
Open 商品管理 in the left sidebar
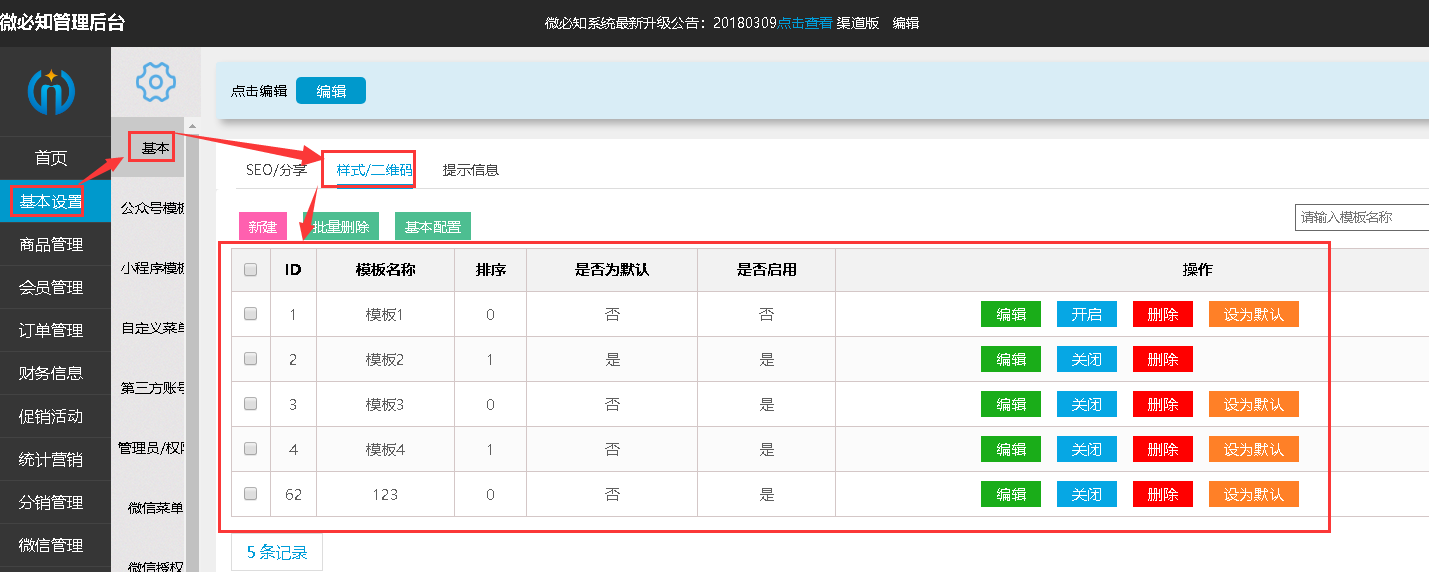click(x=51, y=245)
